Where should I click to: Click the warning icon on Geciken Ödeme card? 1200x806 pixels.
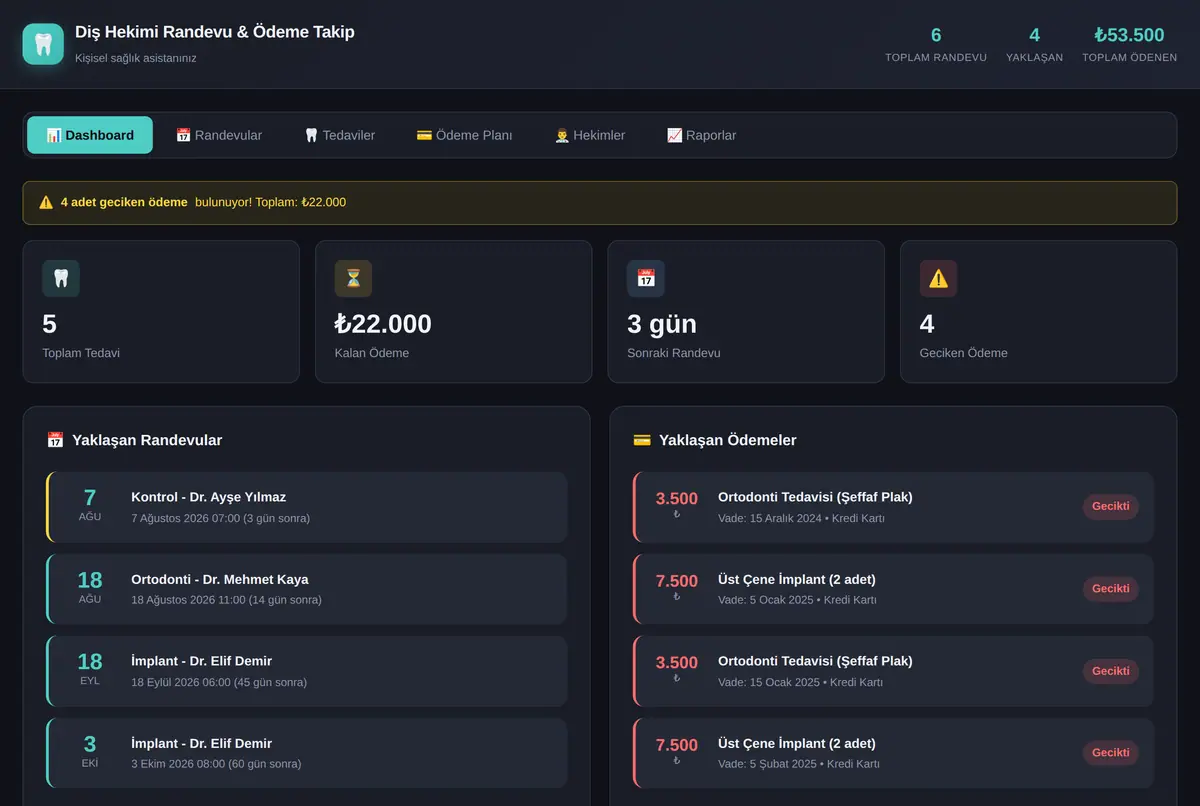point(938,279)
